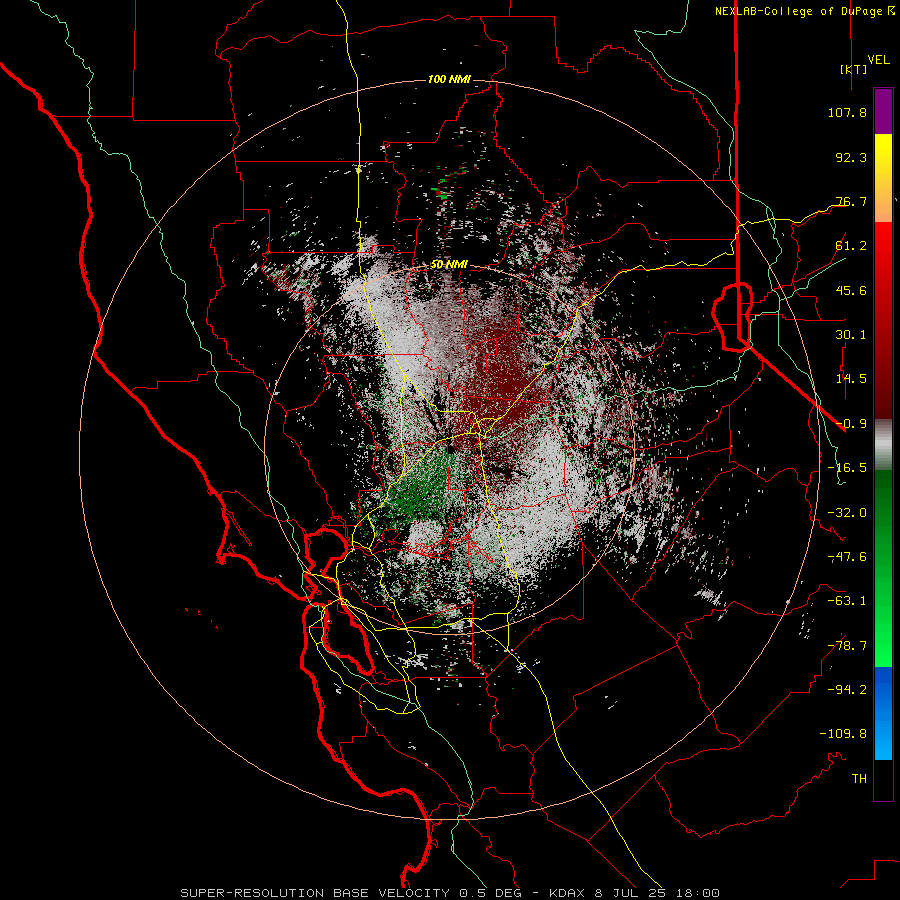Click the 76.7 velocity scale value
900x900 pixels.
point(851,201)
